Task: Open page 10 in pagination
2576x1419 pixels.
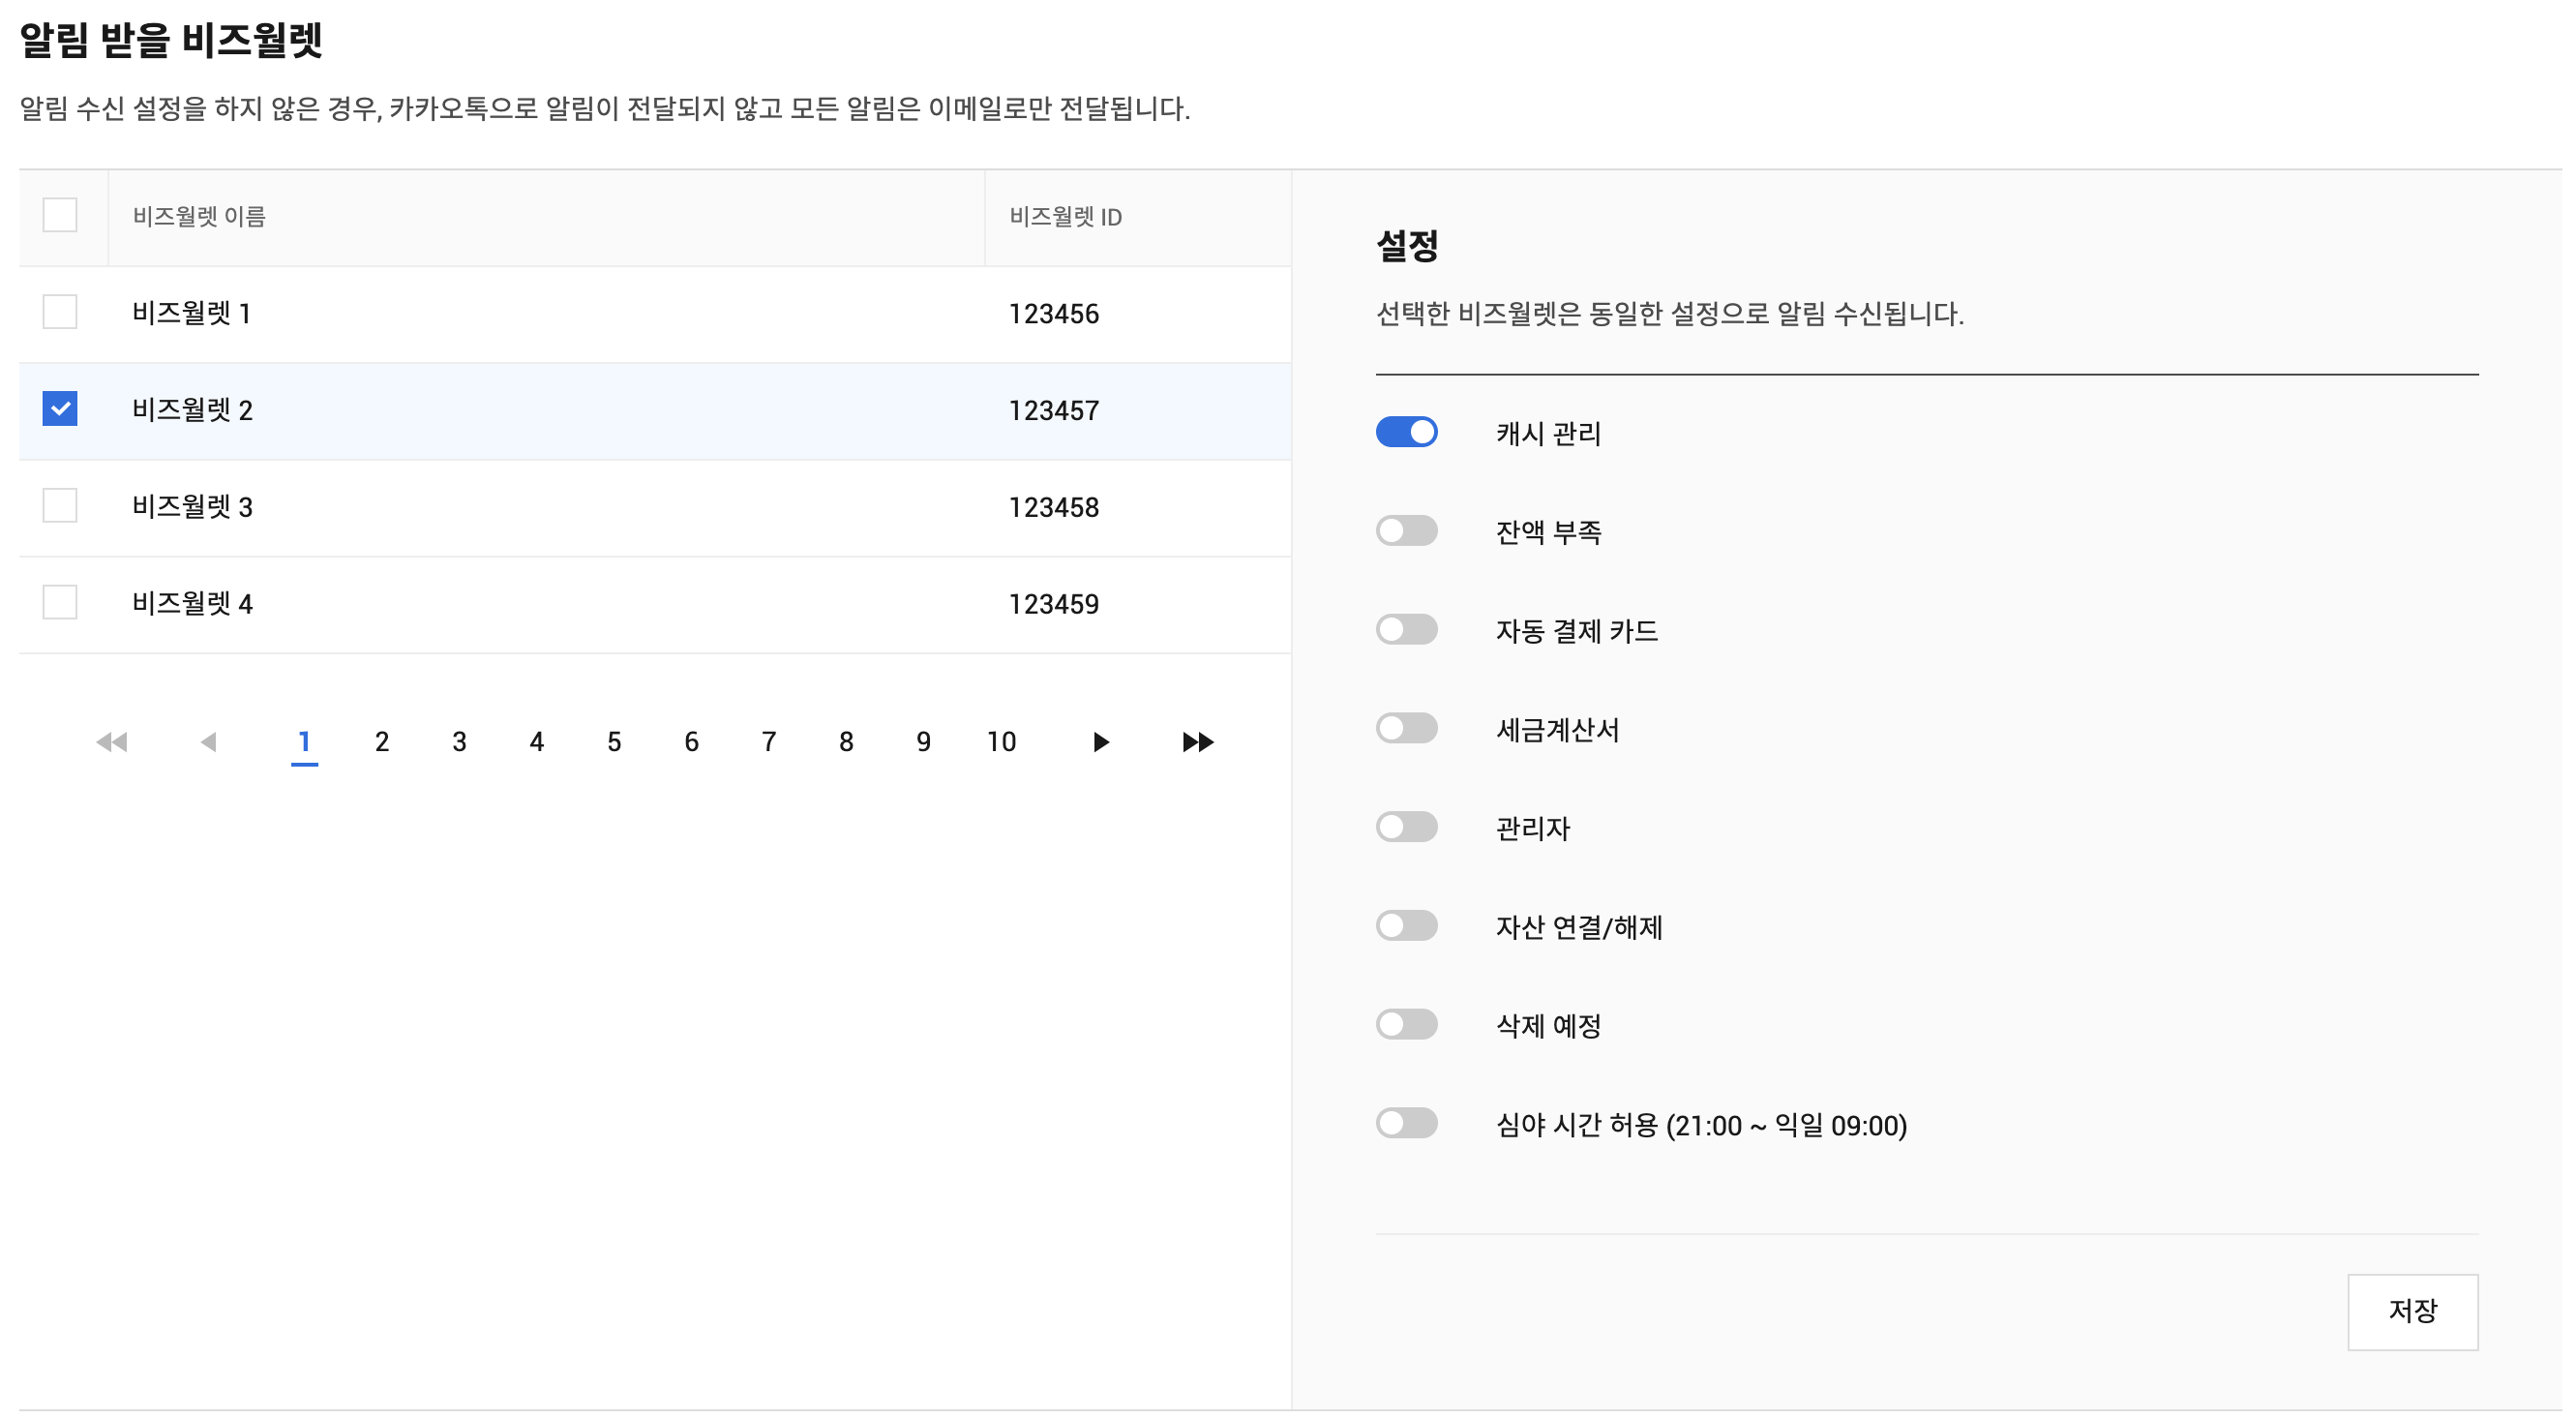Action: click(x=1001, y=742)
